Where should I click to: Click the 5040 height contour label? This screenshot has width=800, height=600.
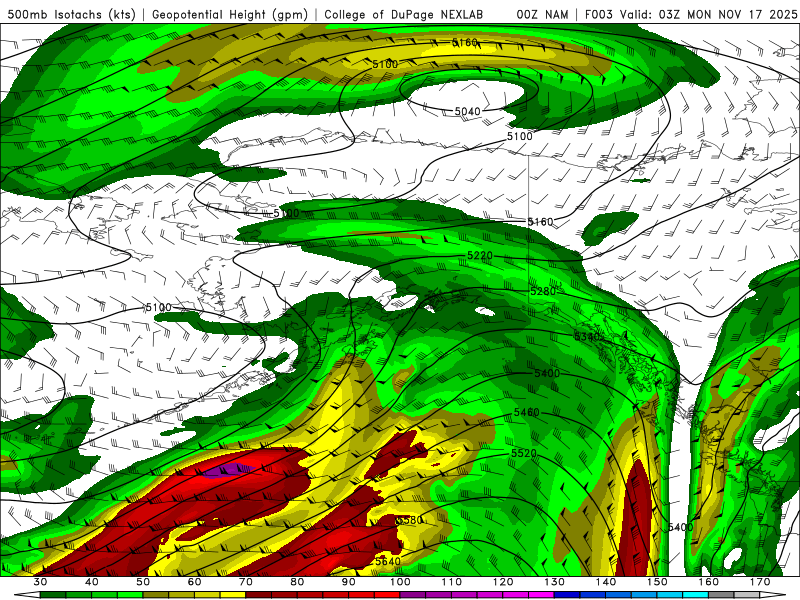pos(467,111)
